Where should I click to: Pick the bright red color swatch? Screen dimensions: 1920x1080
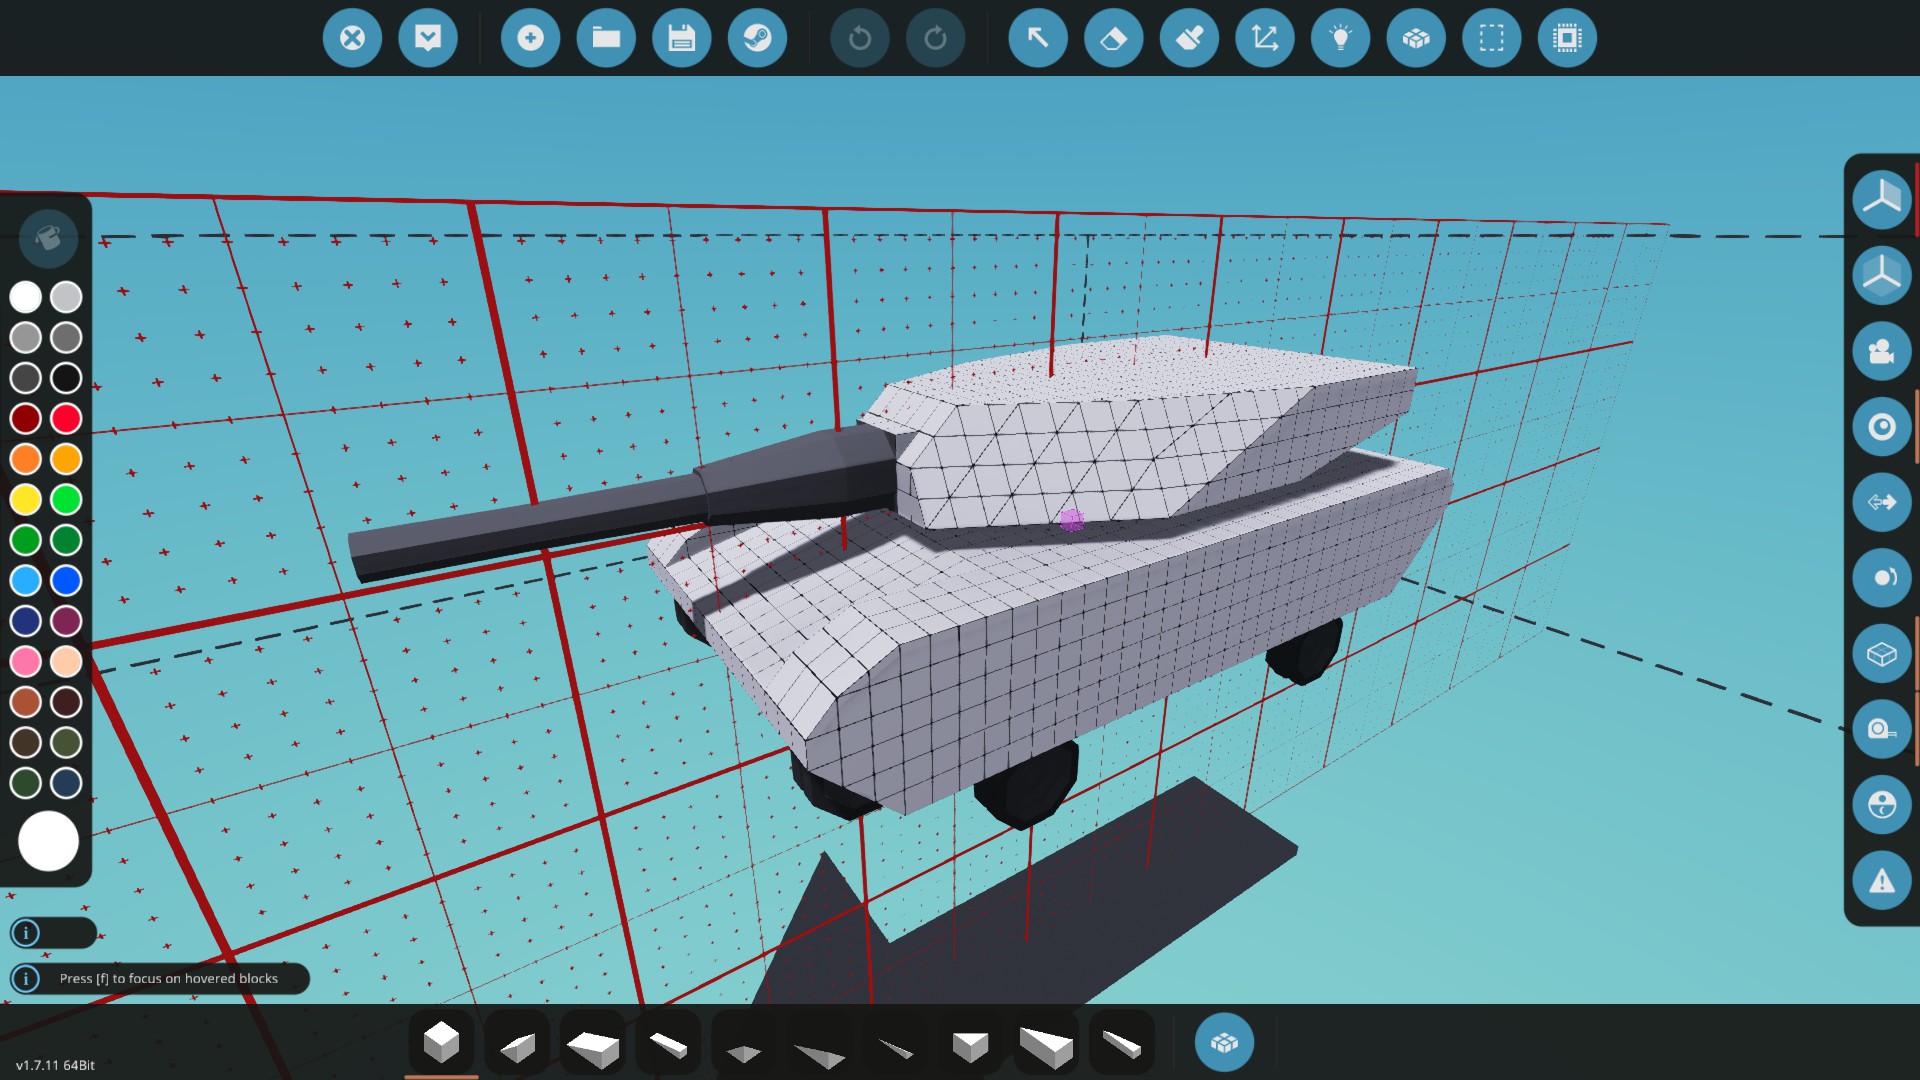point(66,418)
